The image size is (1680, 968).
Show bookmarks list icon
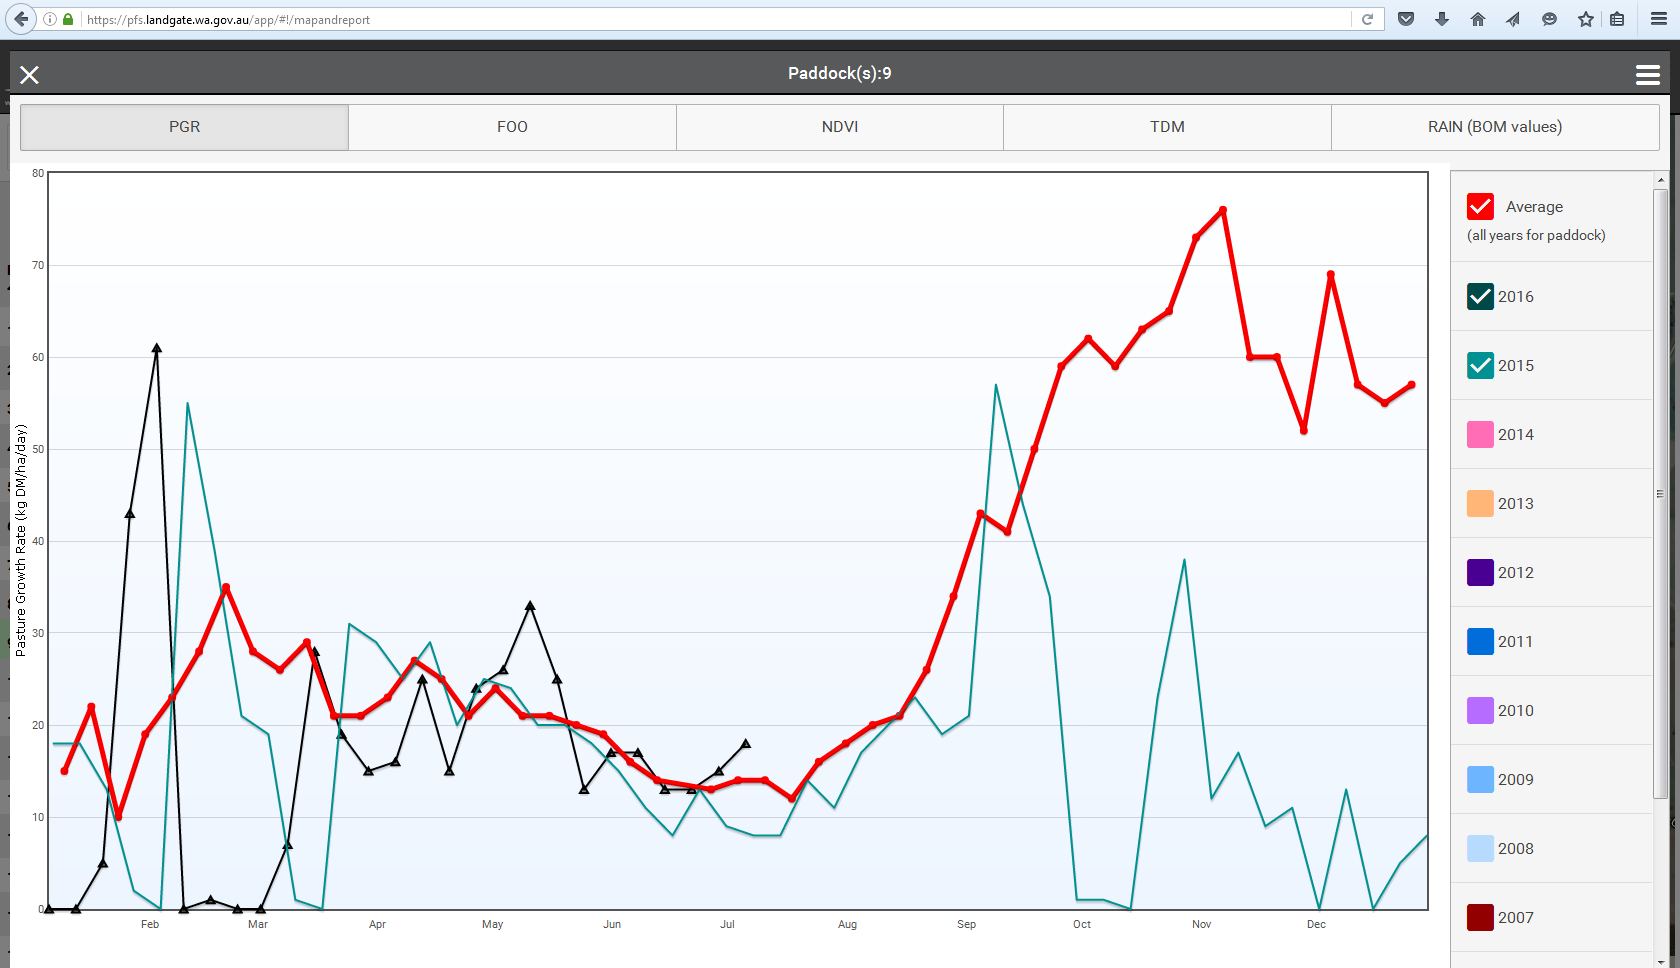(1617, 19)
